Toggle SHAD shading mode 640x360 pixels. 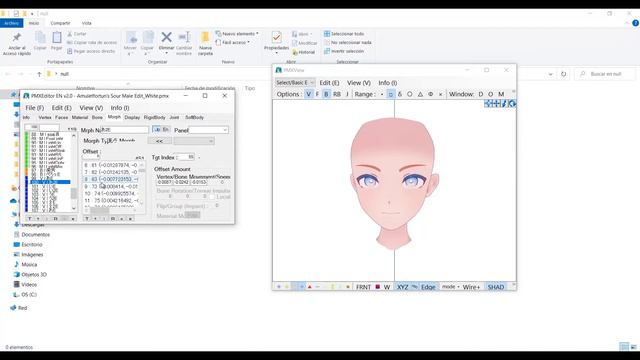496,287
